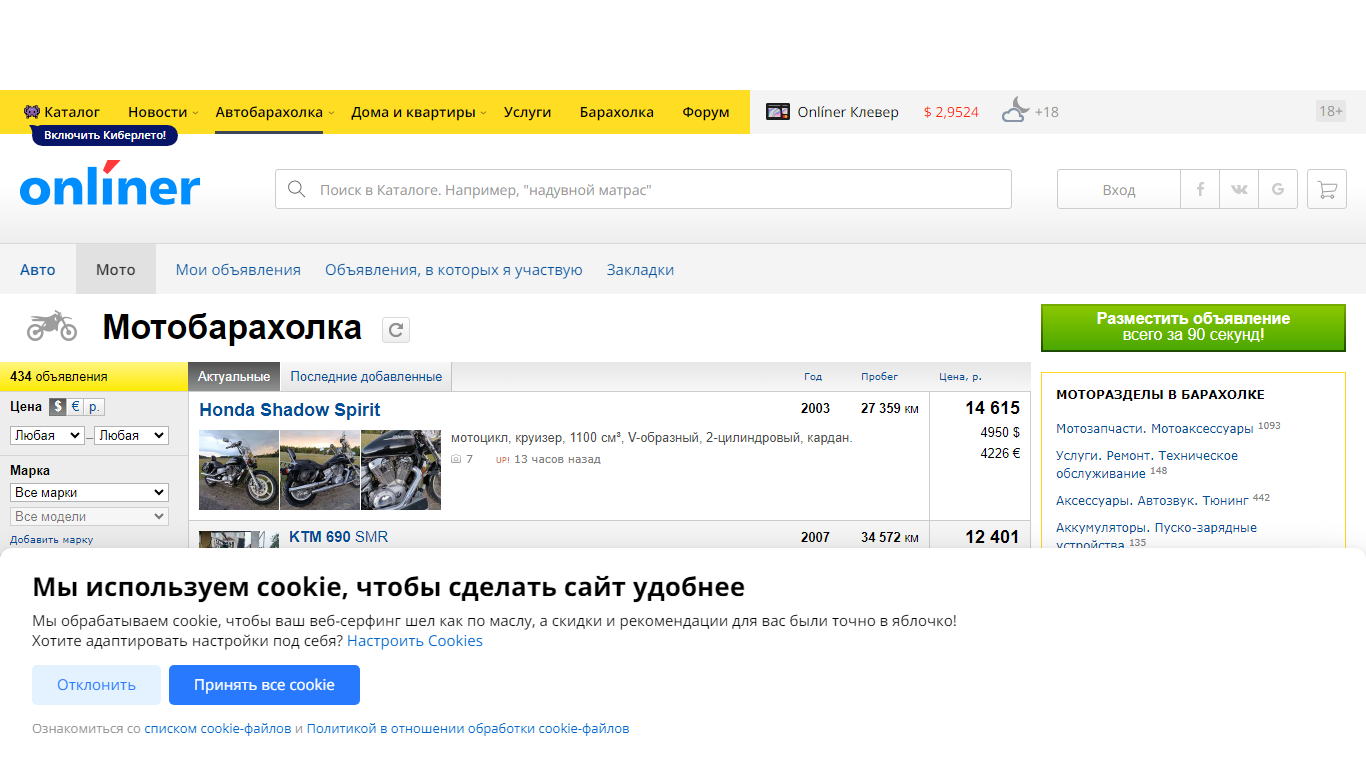Open Объявления, в которых я участвую
Image resolution: width=1366 pixels, height=768 pixels.
click(454, 269)
